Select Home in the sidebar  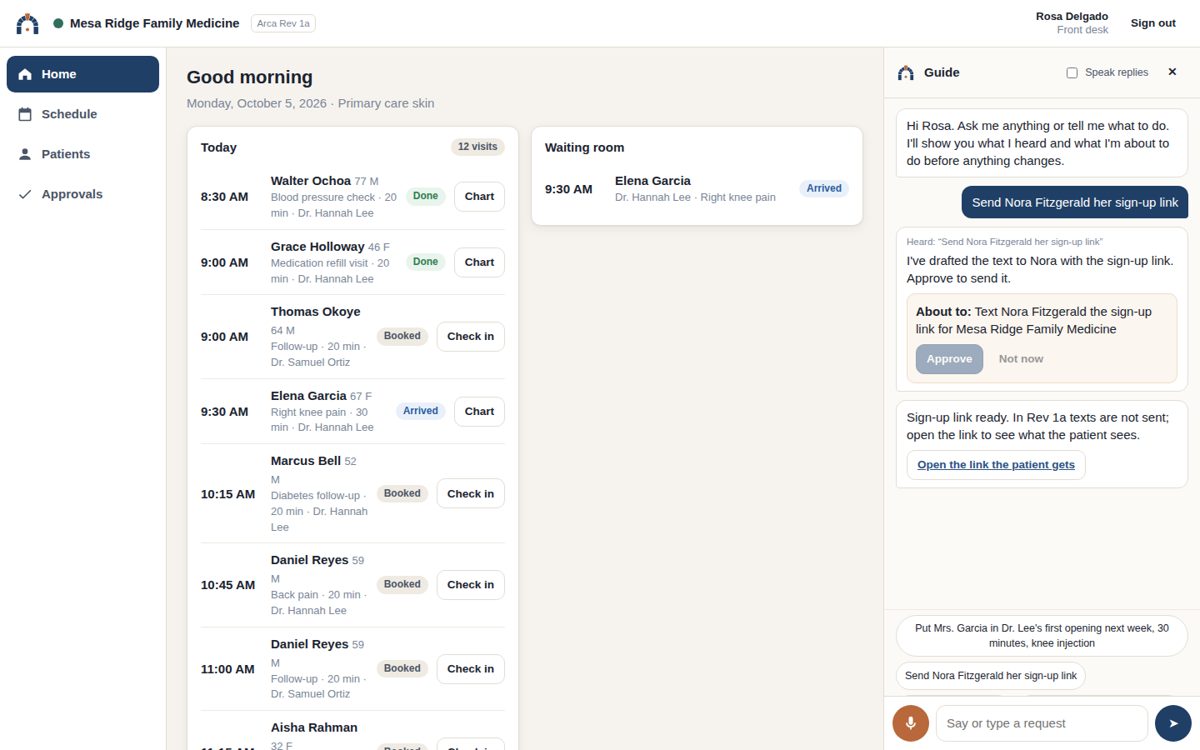click(83, 74)
